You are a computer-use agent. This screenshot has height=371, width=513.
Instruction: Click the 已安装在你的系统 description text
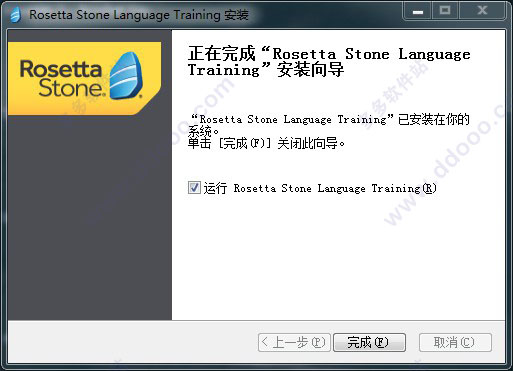tap(329, 125)
